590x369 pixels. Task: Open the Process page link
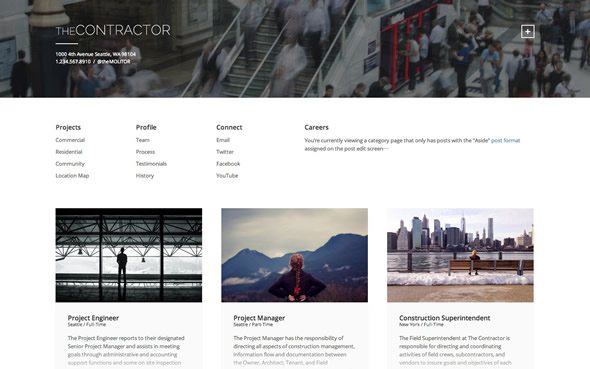coord(145,152)
